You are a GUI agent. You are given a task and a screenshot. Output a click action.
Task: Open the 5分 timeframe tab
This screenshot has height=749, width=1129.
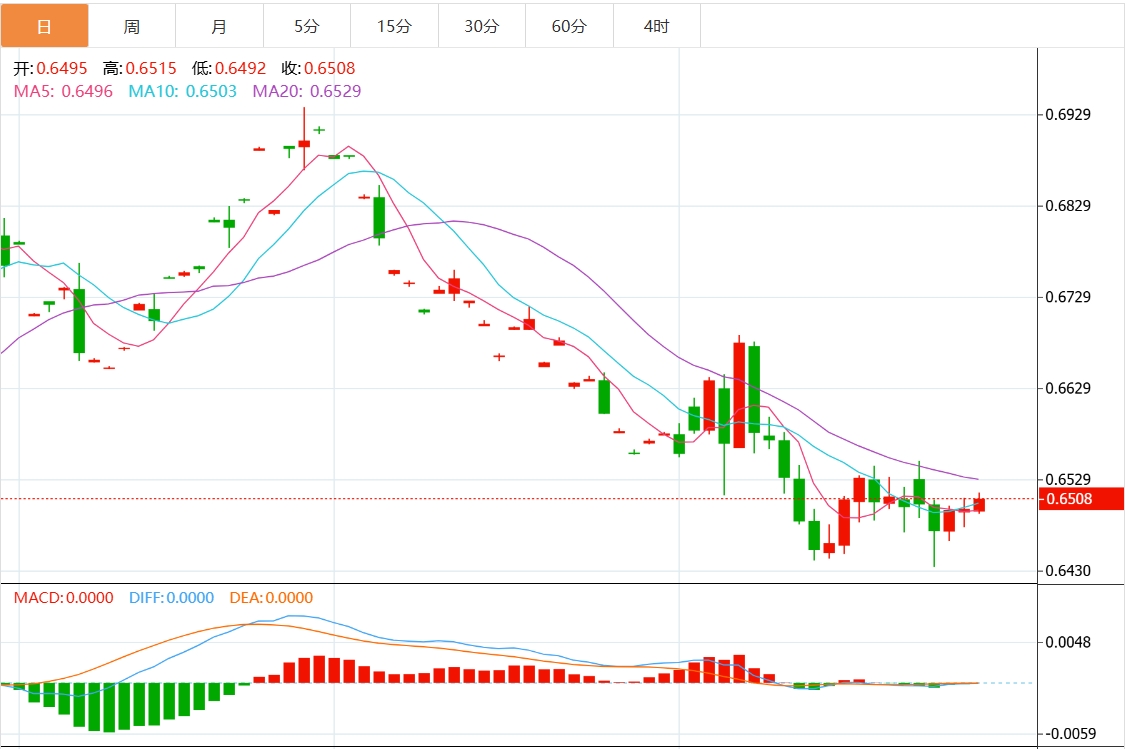[x=307, y=26]
